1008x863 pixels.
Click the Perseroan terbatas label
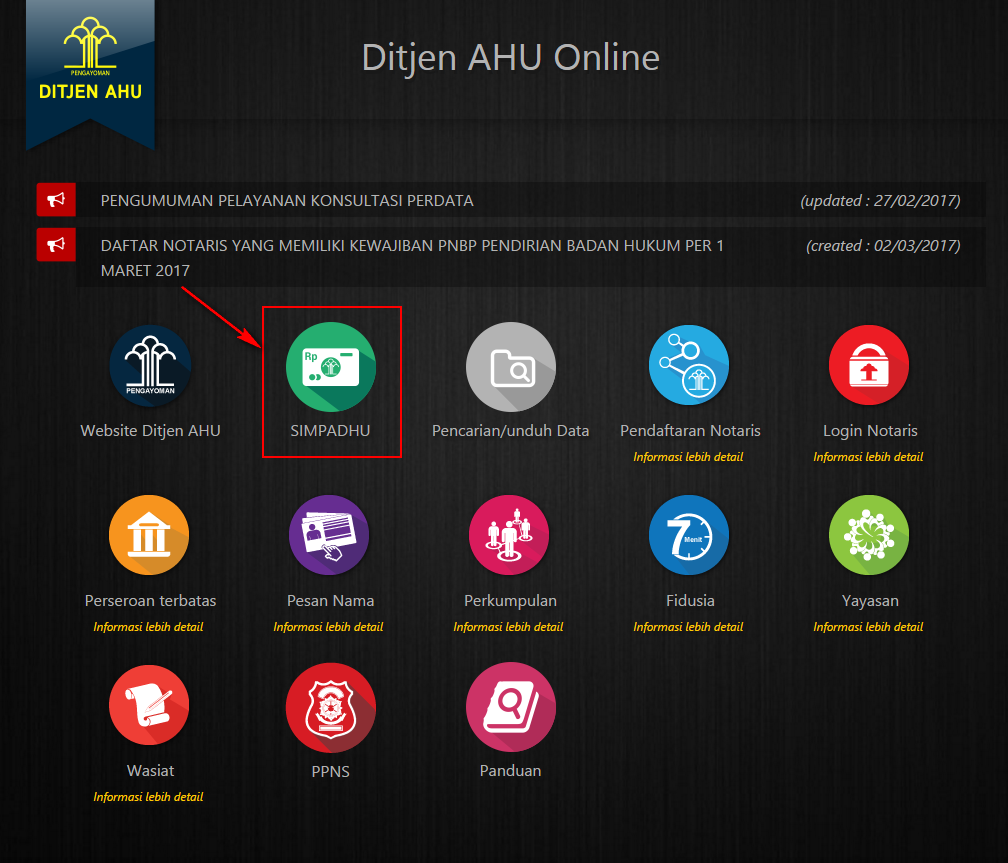150,601
